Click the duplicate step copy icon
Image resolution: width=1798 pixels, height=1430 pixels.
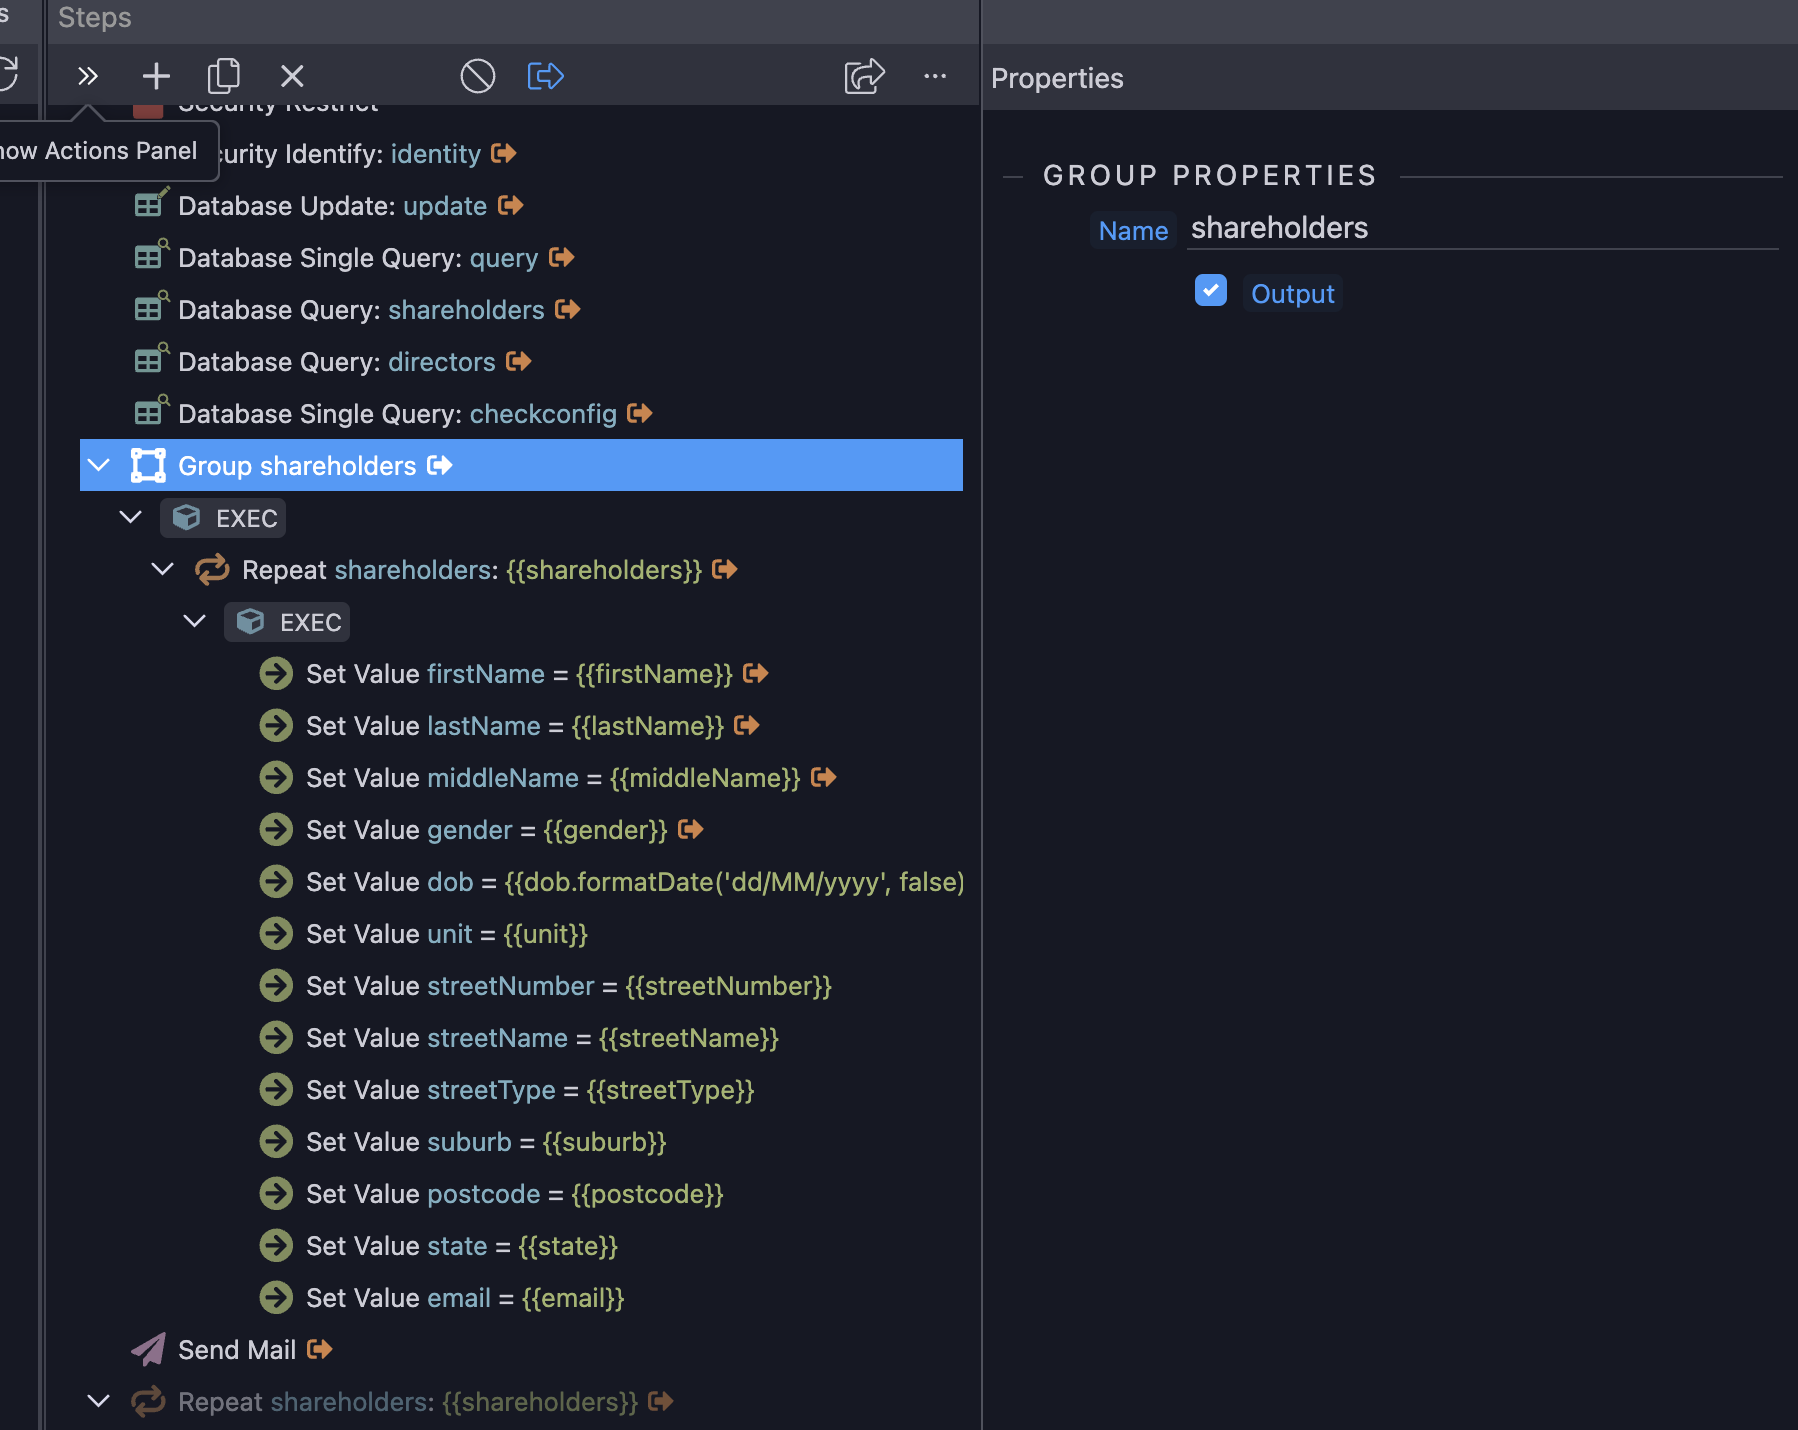(224, 76)
